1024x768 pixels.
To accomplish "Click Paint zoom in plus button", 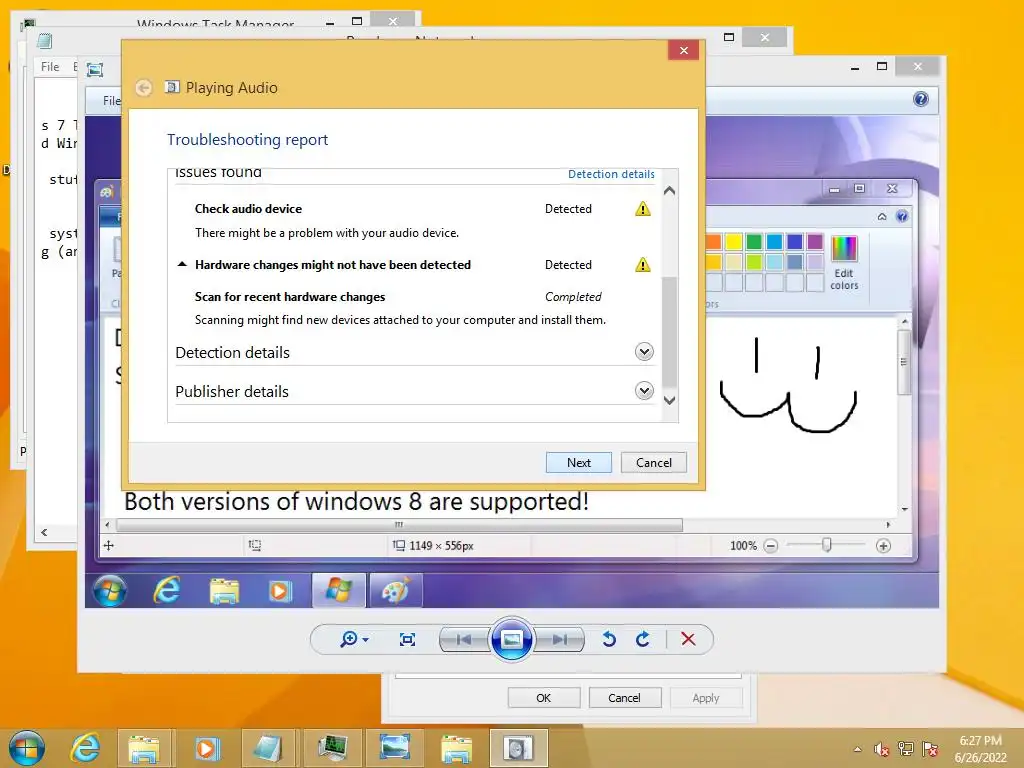I will click(x=883, y=546).
